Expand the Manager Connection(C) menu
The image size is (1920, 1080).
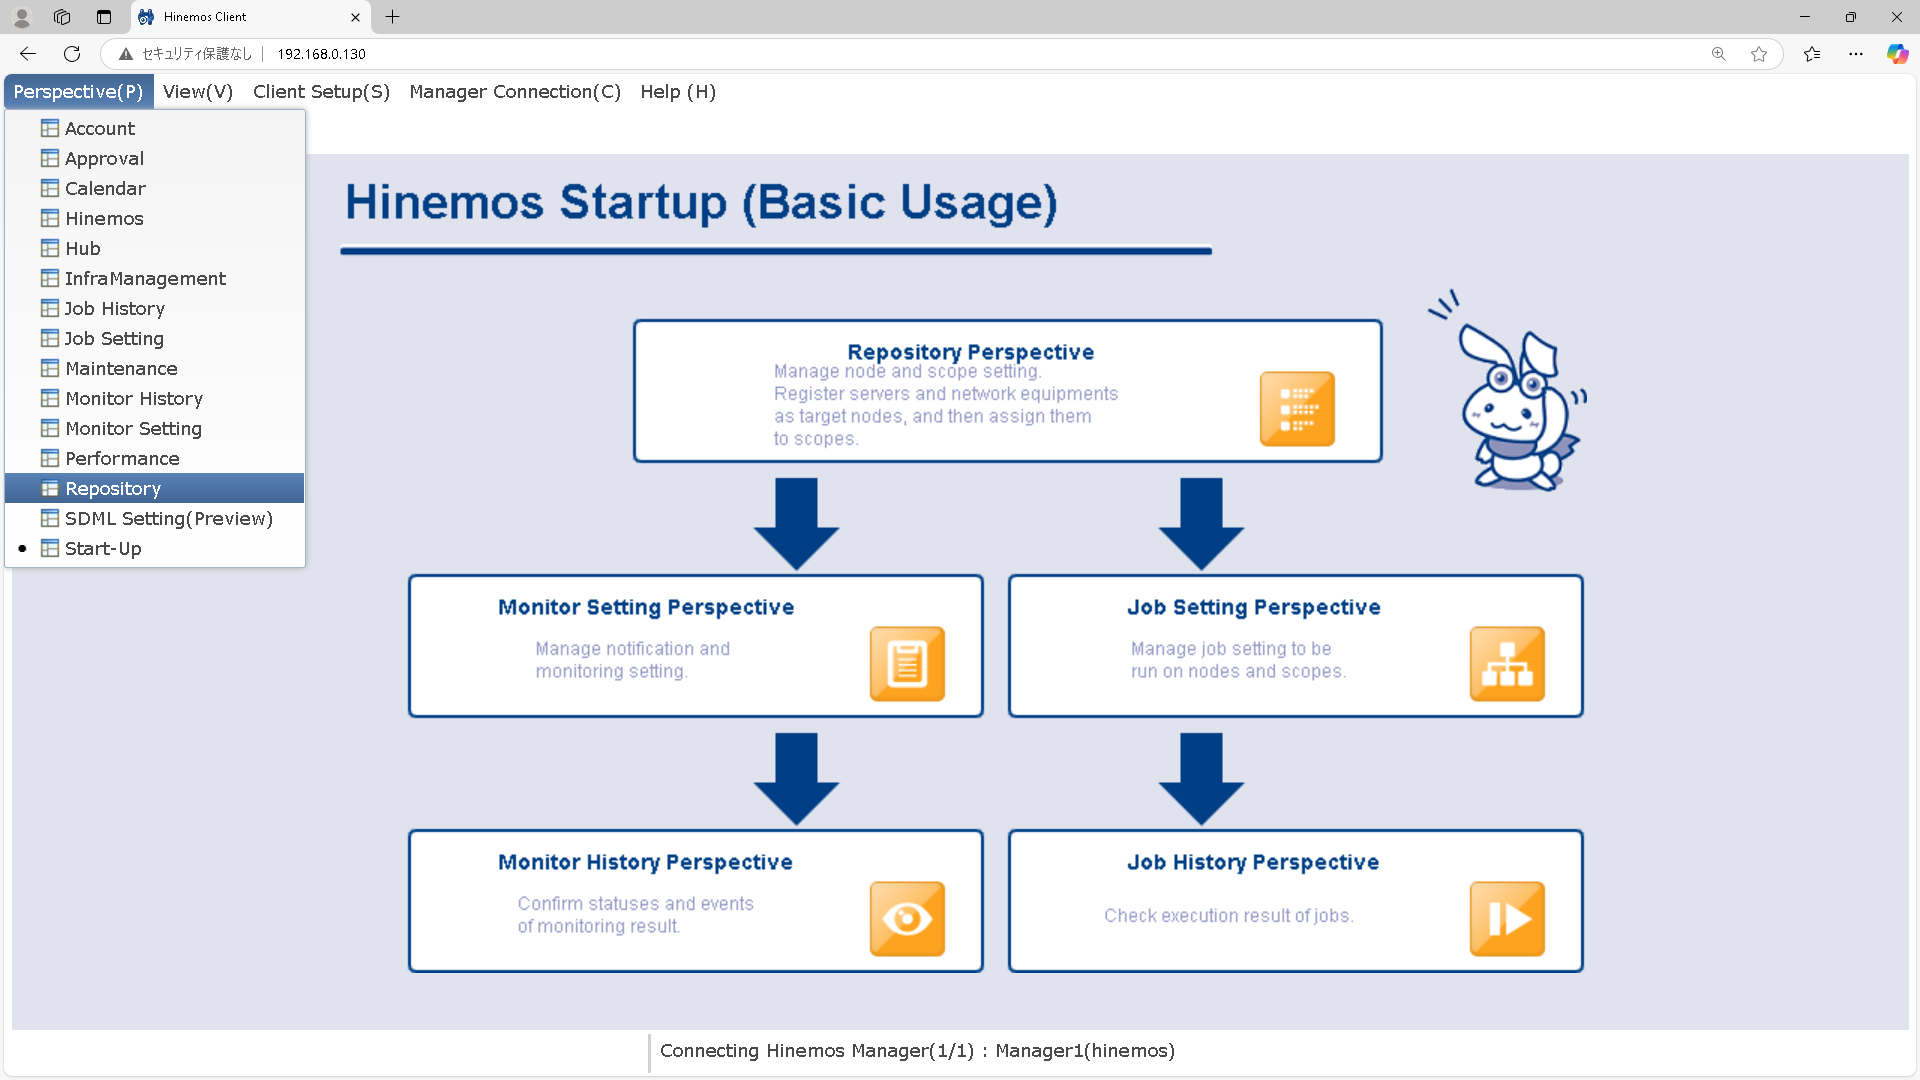point(515,92)
